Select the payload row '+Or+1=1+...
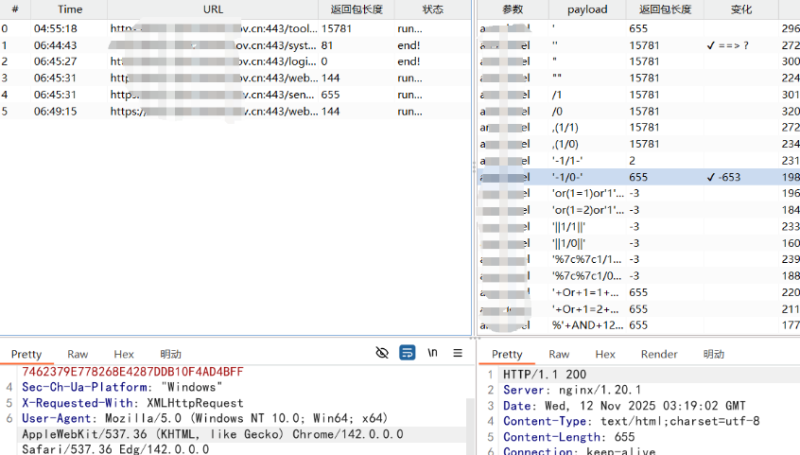 638,292
